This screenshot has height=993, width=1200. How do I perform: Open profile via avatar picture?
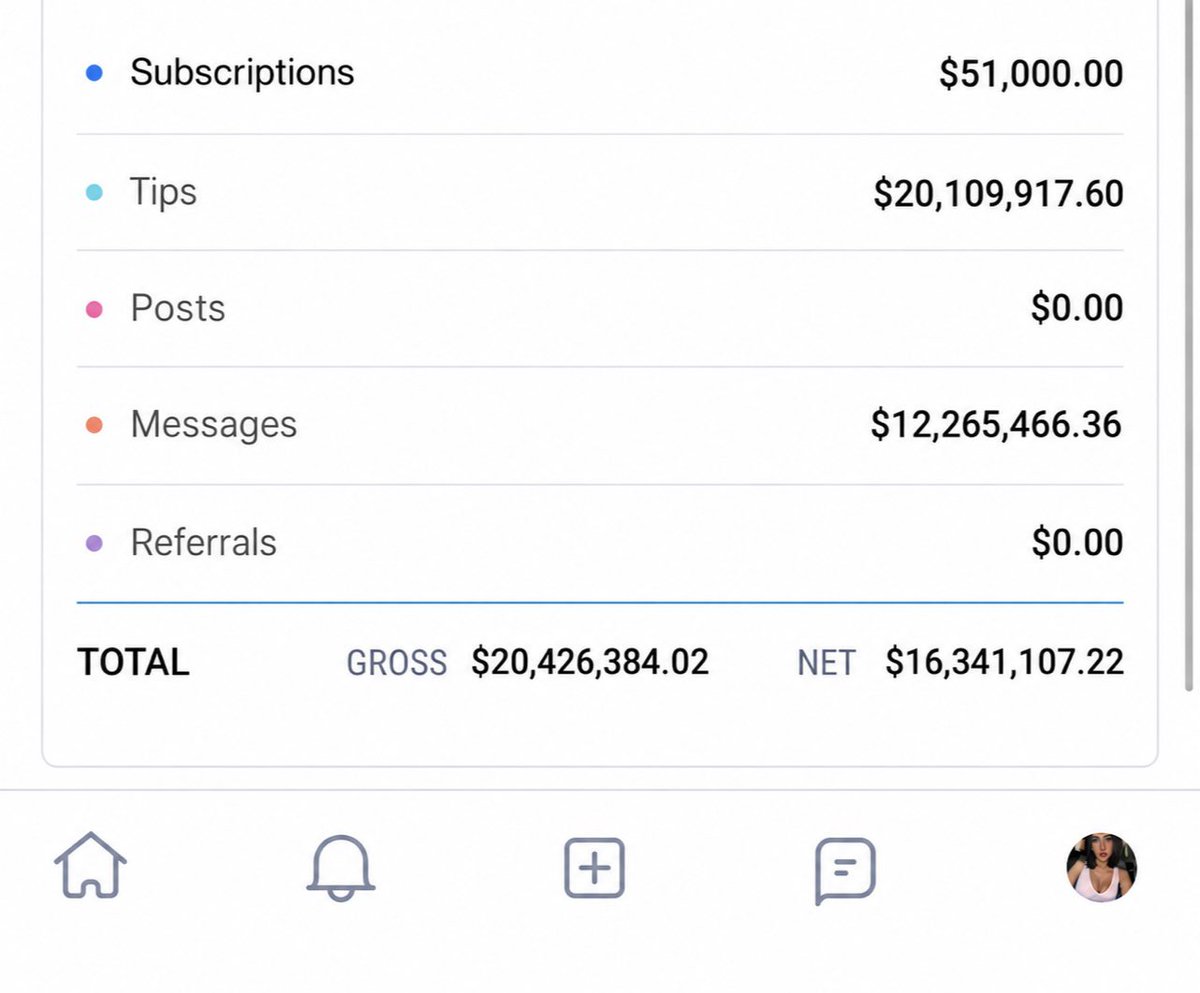[1101, 866]
